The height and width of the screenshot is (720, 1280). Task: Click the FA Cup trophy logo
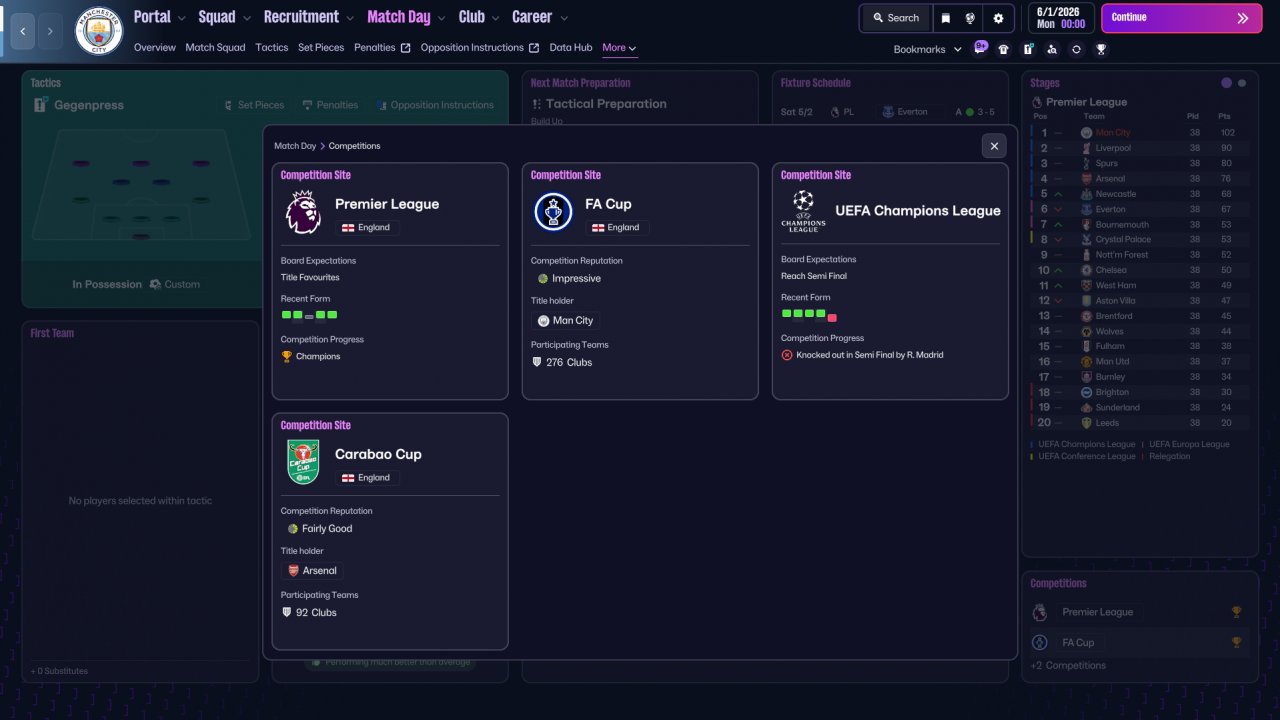coord(553,212)
